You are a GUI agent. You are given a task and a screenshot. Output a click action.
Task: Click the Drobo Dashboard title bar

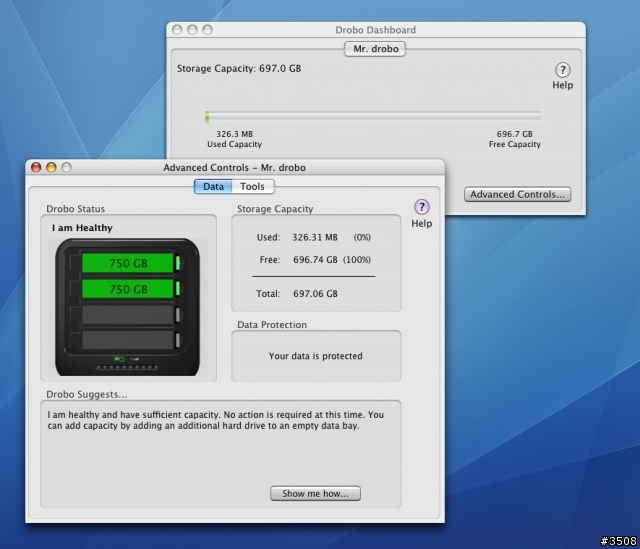point(376,30)
